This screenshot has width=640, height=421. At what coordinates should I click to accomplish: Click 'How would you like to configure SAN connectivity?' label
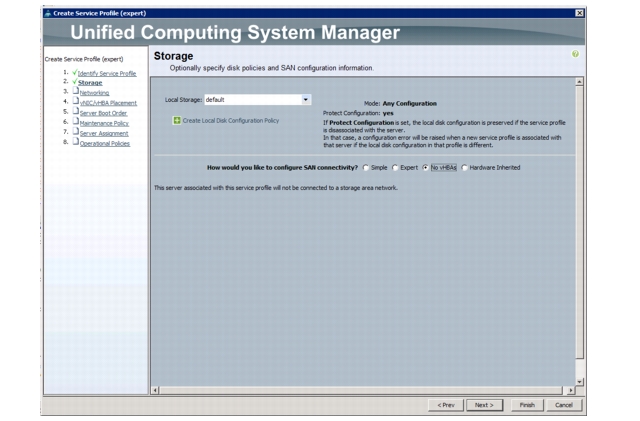coord(282,167)
